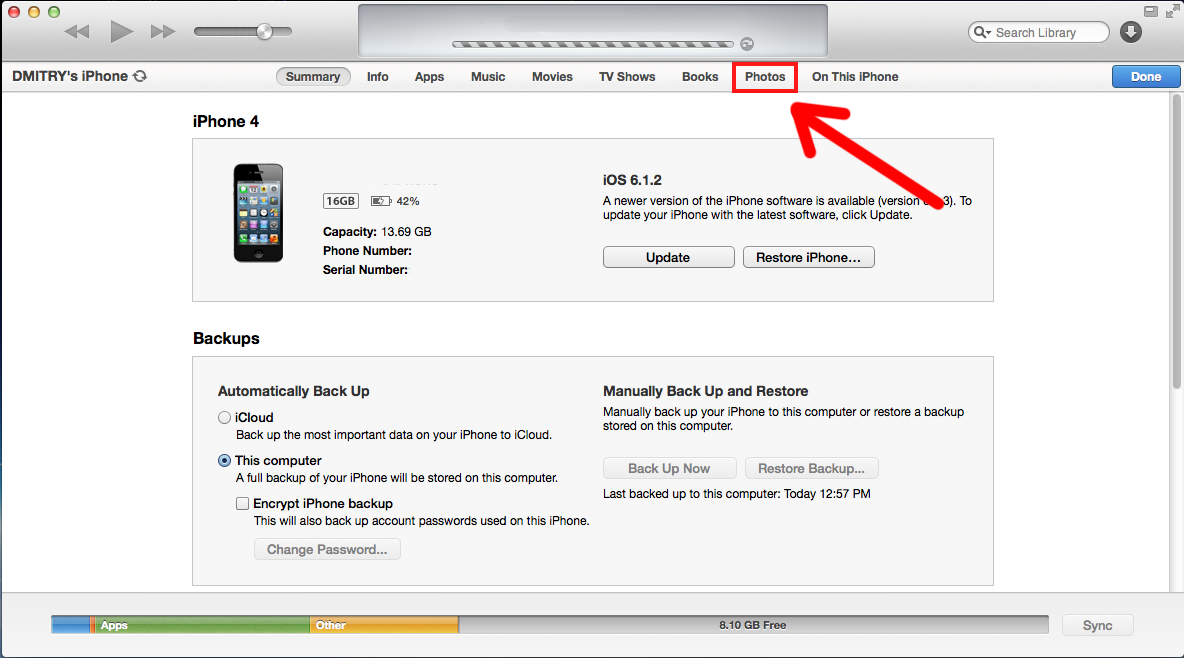Open the search magnifier dropdown
The height and width of the screenshot is (658, 1184).
click(982, 32)
